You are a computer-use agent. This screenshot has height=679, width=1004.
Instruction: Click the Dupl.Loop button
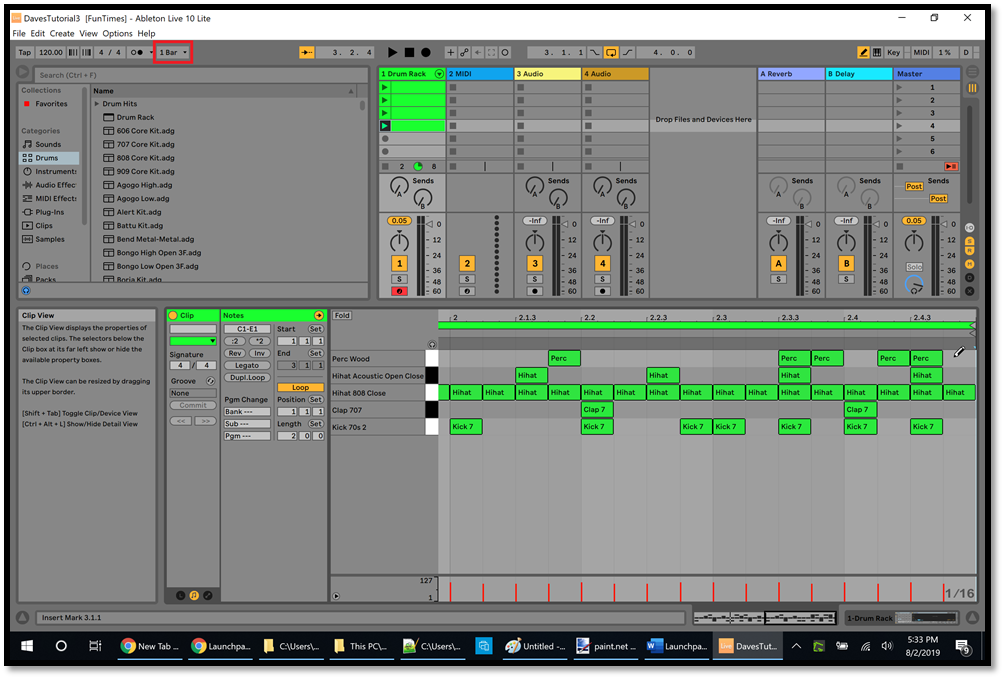click(247, 377)
